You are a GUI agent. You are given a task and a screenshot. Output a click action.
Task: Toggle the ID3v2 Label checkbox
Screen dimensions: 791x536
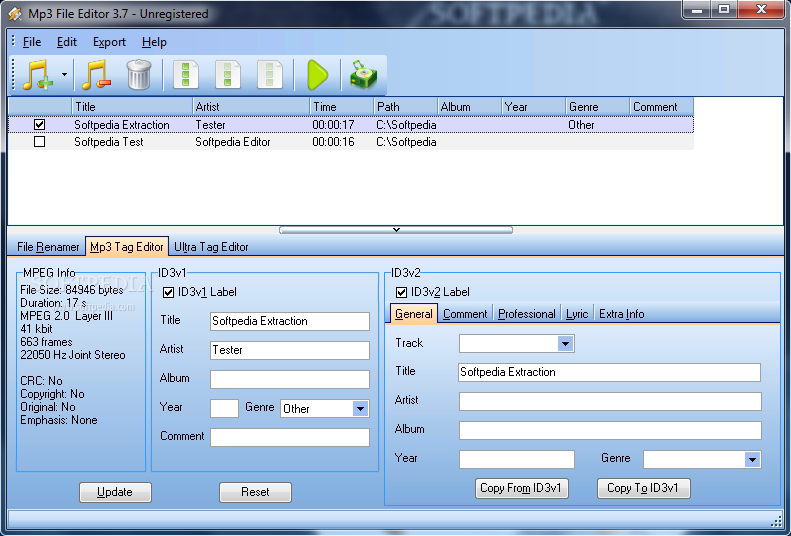(x=402, y=292)
